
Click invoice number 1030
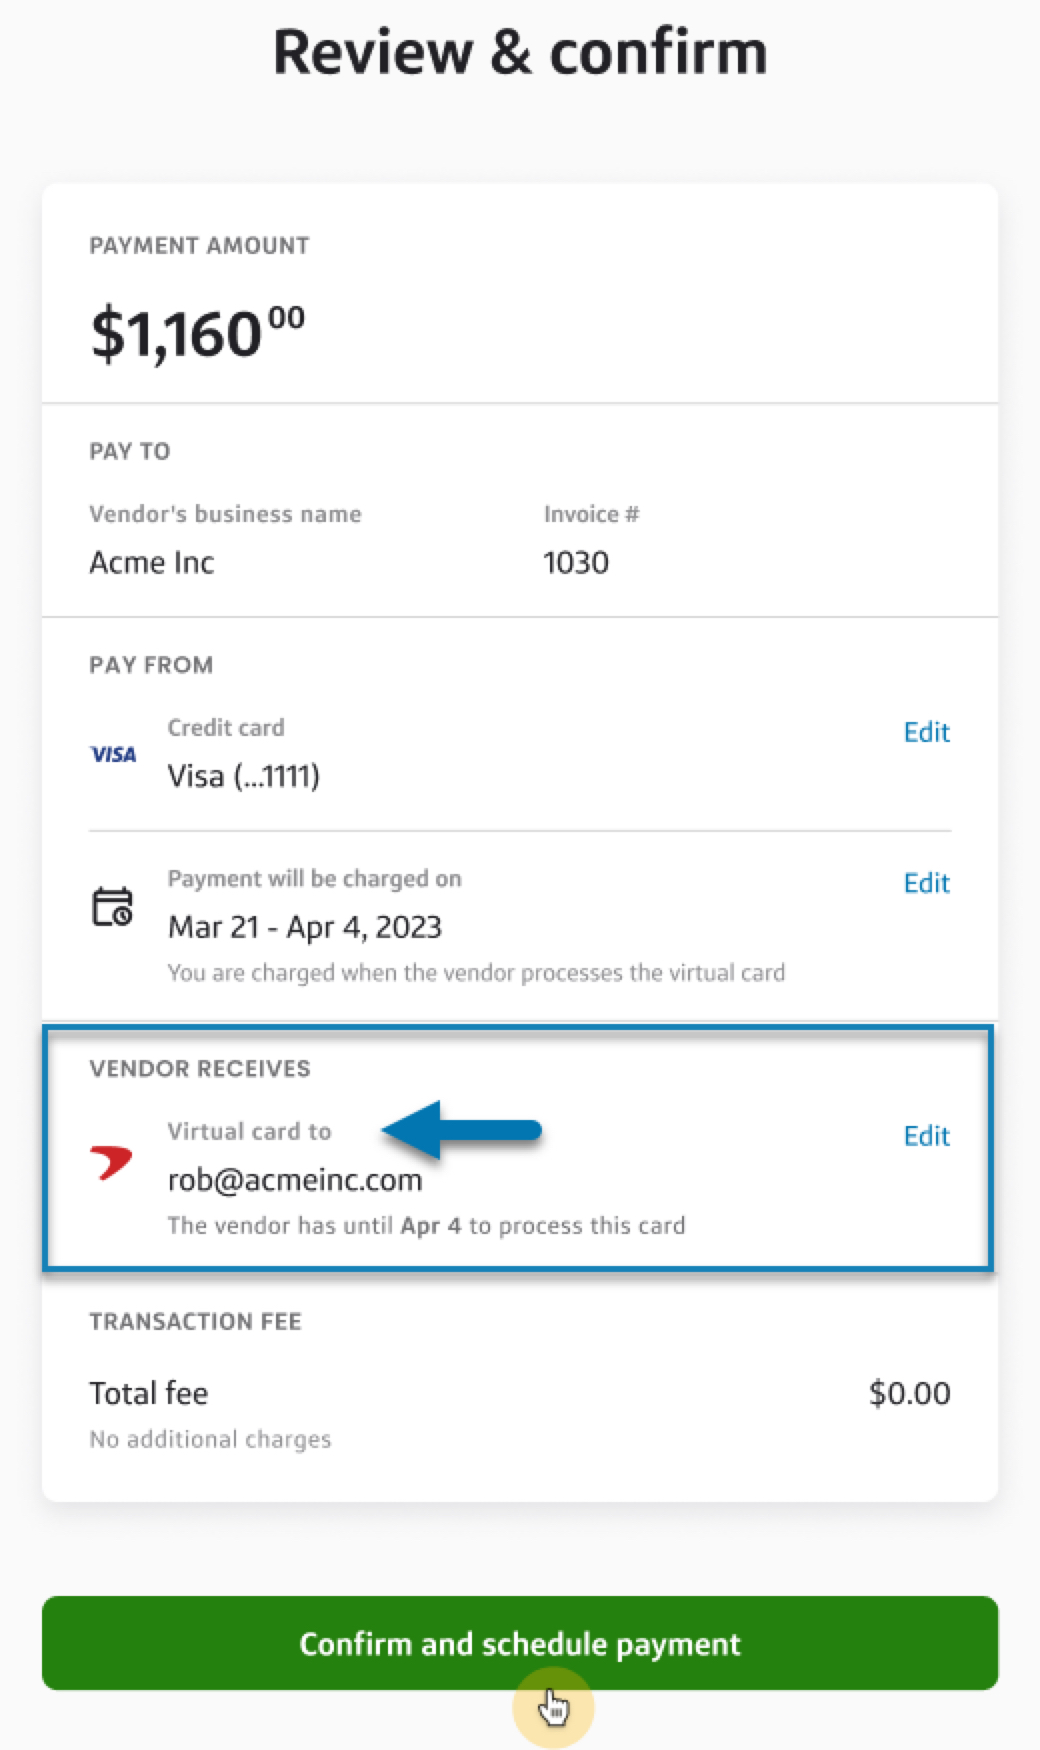pos(575,562)
